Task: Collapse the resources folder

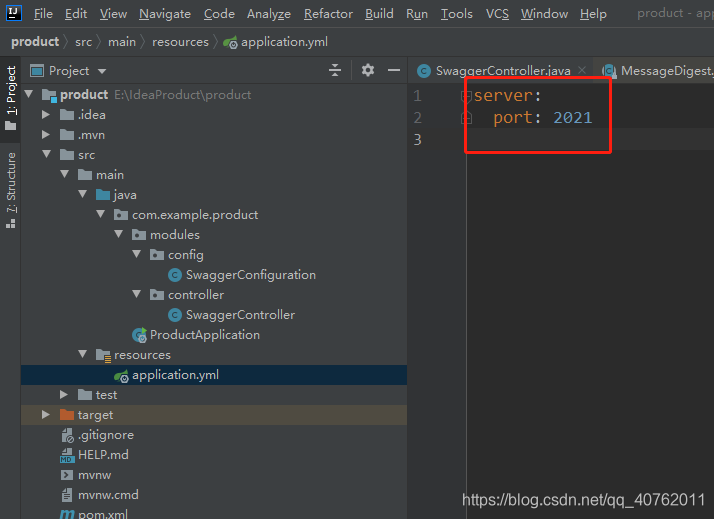Action: 82,354
